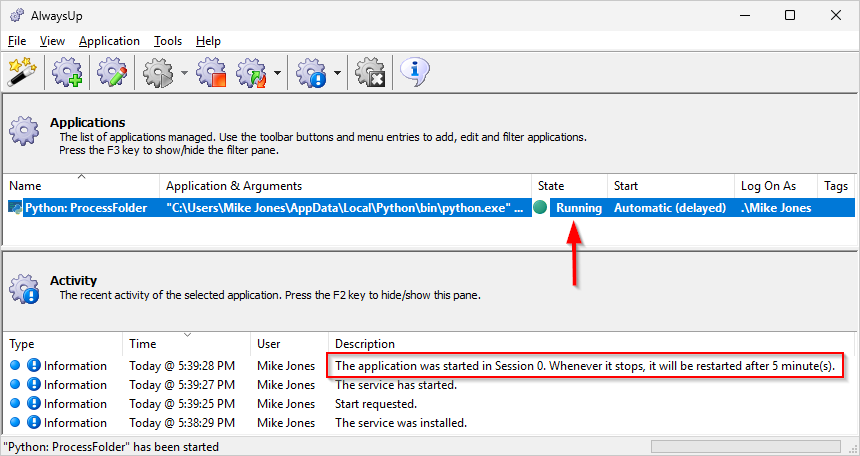Click the User column header in Activity
860x456 pixels.
pos(290,344)
